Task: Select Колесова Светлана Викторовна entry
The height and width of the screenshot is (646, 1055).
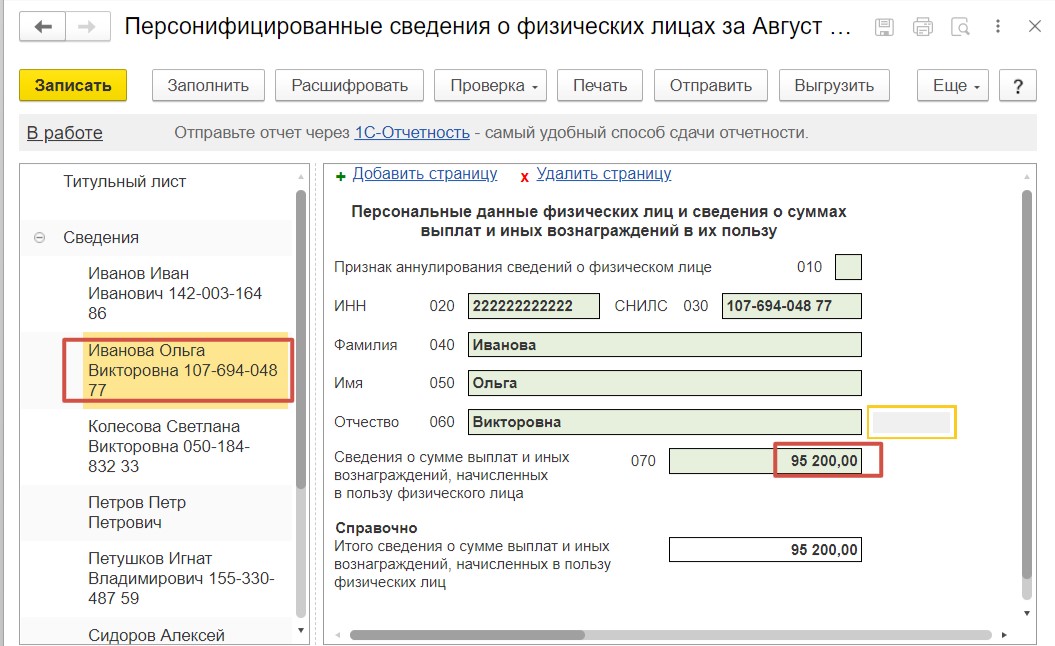Action: pos(170,446)
